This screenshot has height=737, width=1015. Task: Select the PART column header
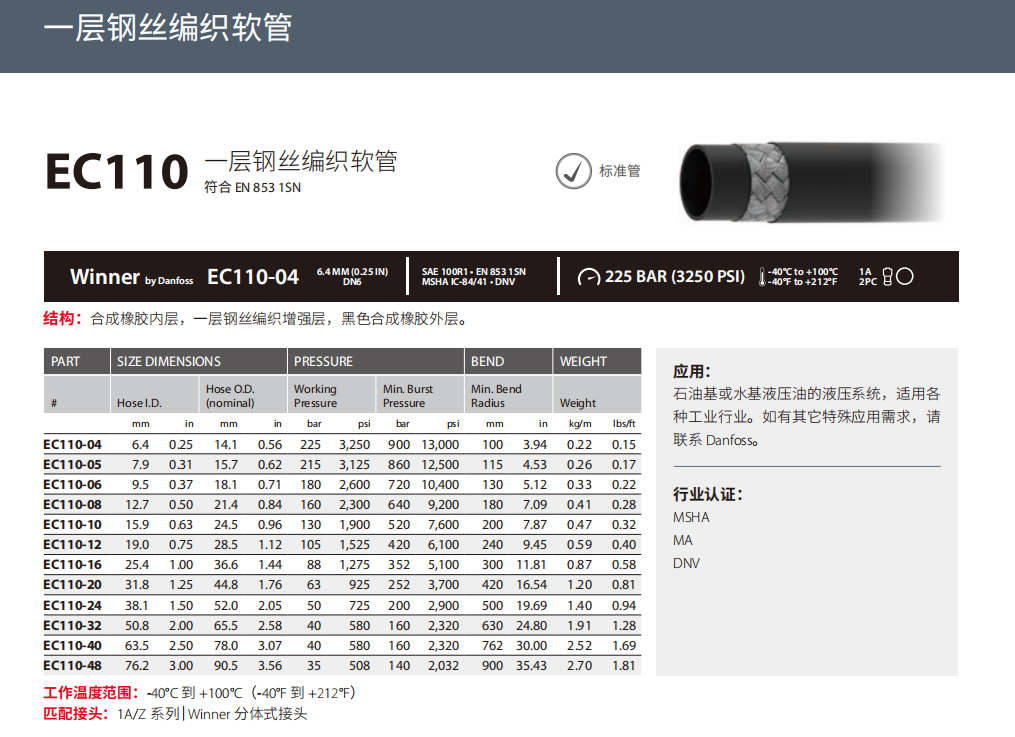click(66, 361)
